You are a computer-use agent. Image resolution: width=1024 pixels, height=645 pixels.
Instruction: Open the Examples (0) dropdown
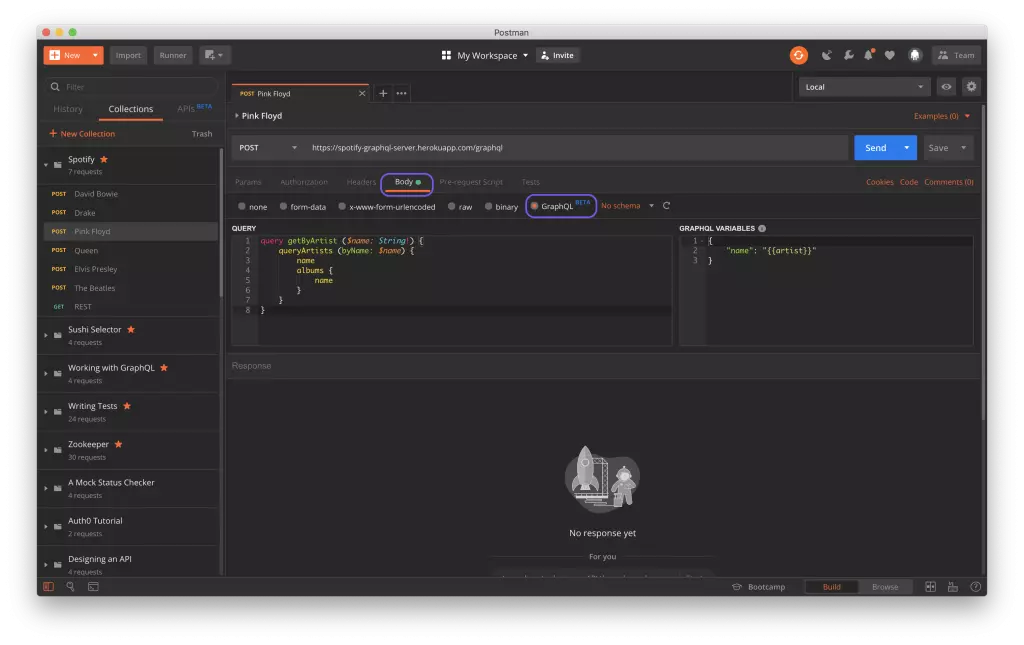[x=942, y=116]
